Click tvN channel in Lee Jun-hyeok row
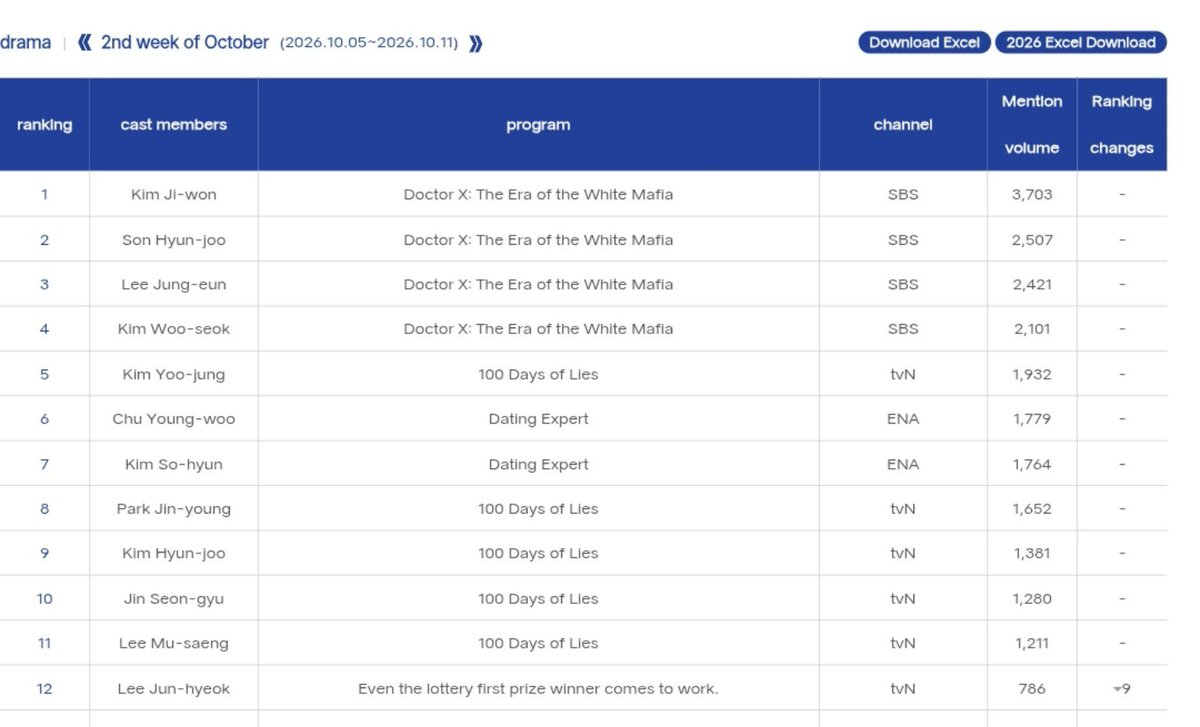Viewport: 1200px width, 727px height. point(903,689)
